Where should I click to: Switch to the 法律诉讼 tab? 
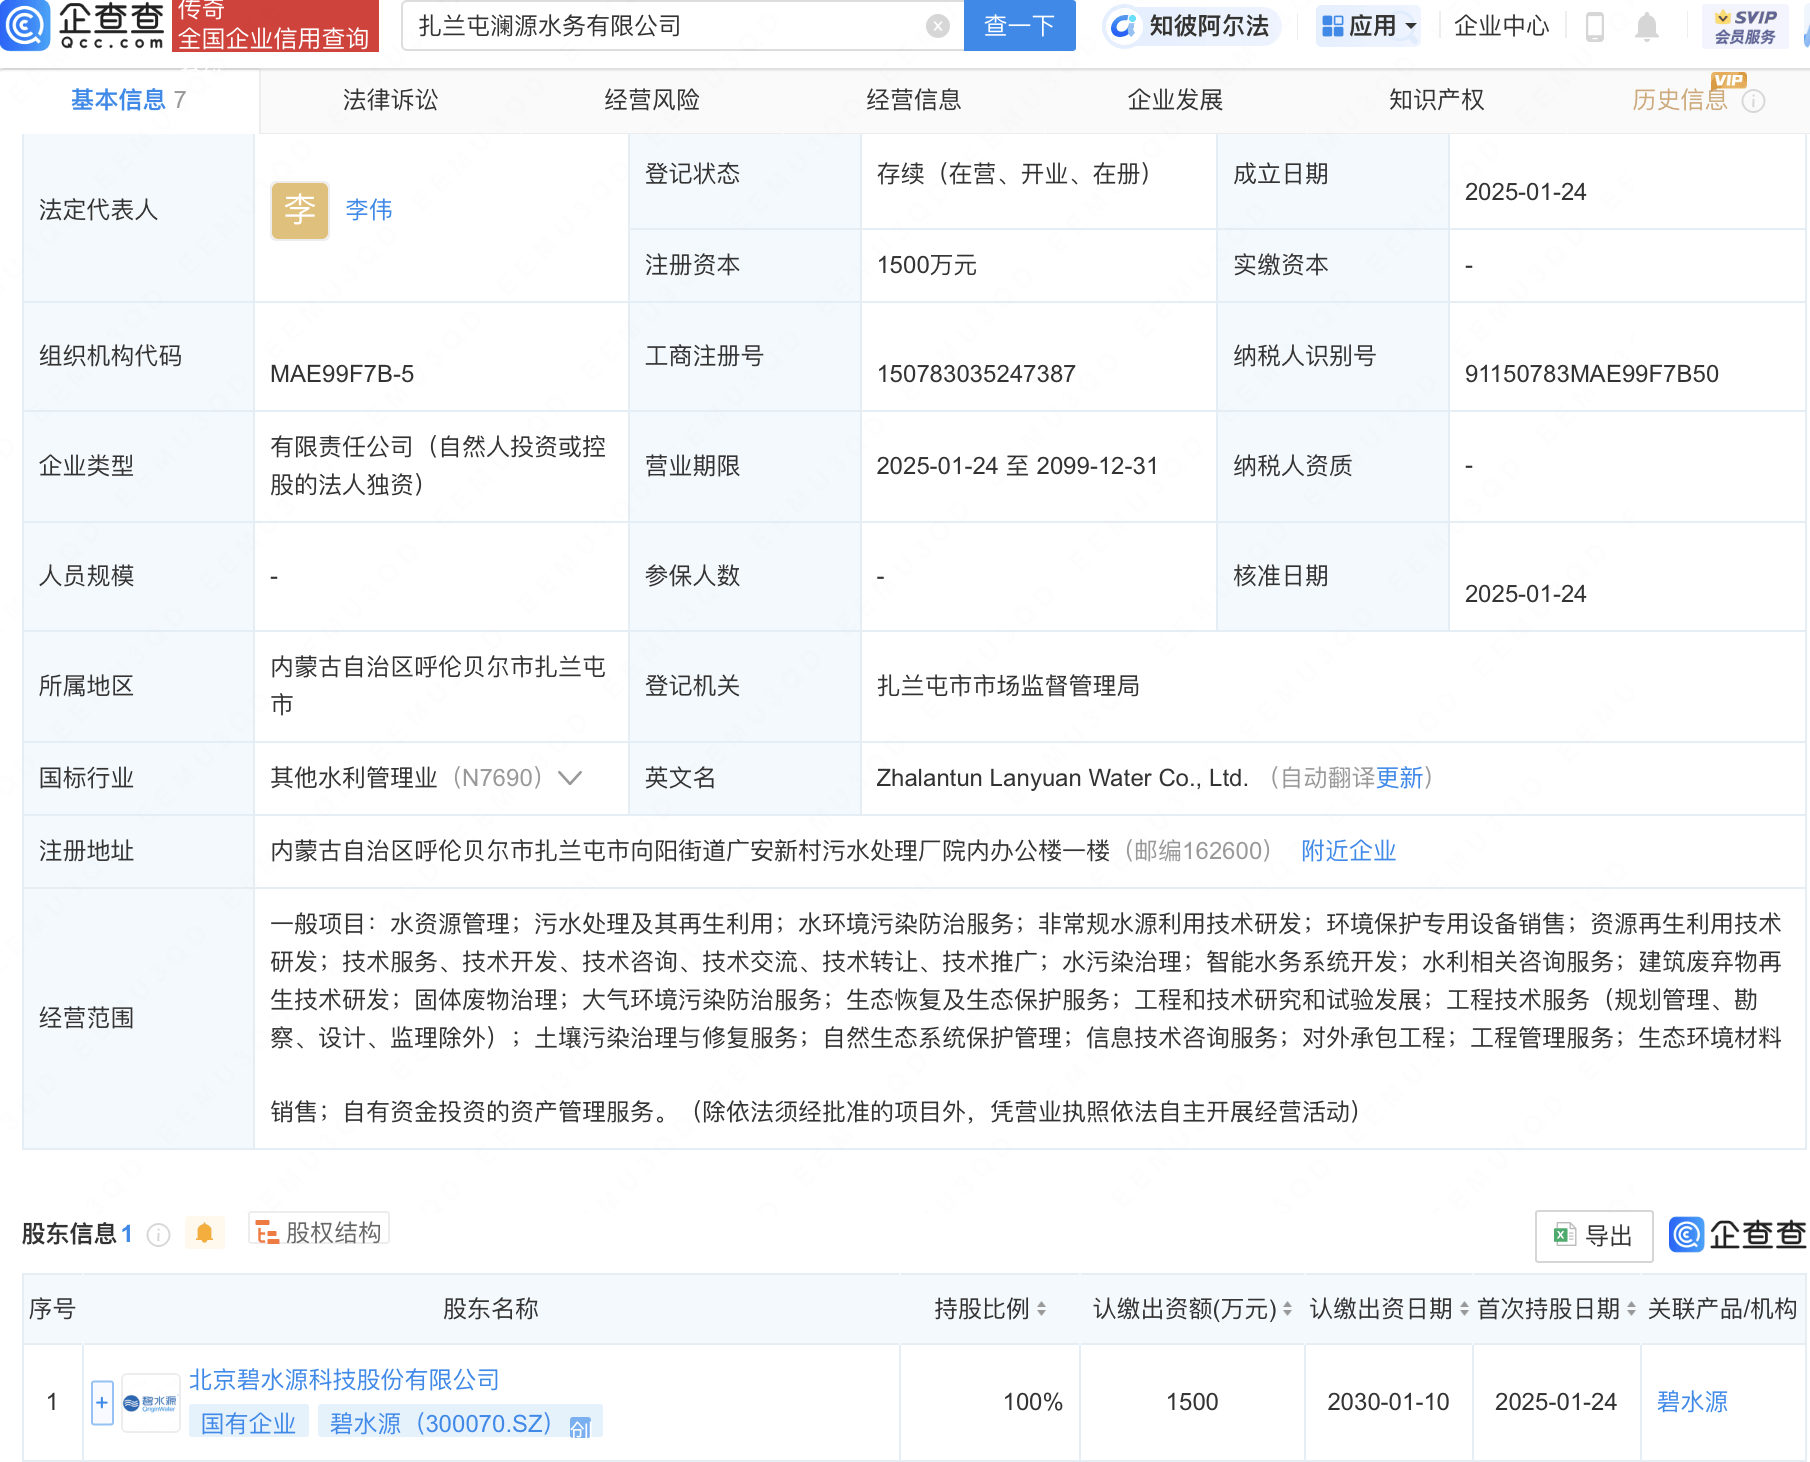pos(389,99)
